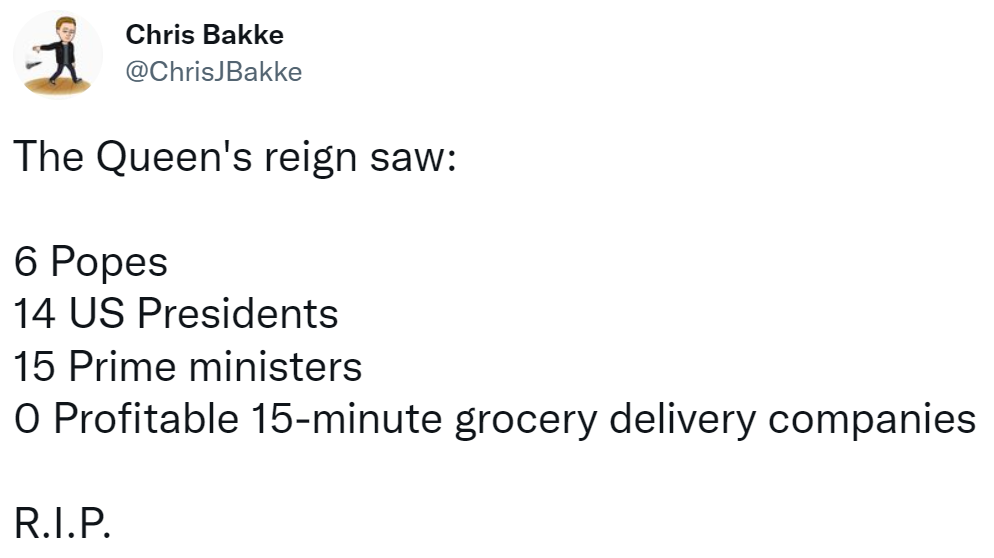Click the word "Popes"
The image size is (994, 558).
[109, 263]
